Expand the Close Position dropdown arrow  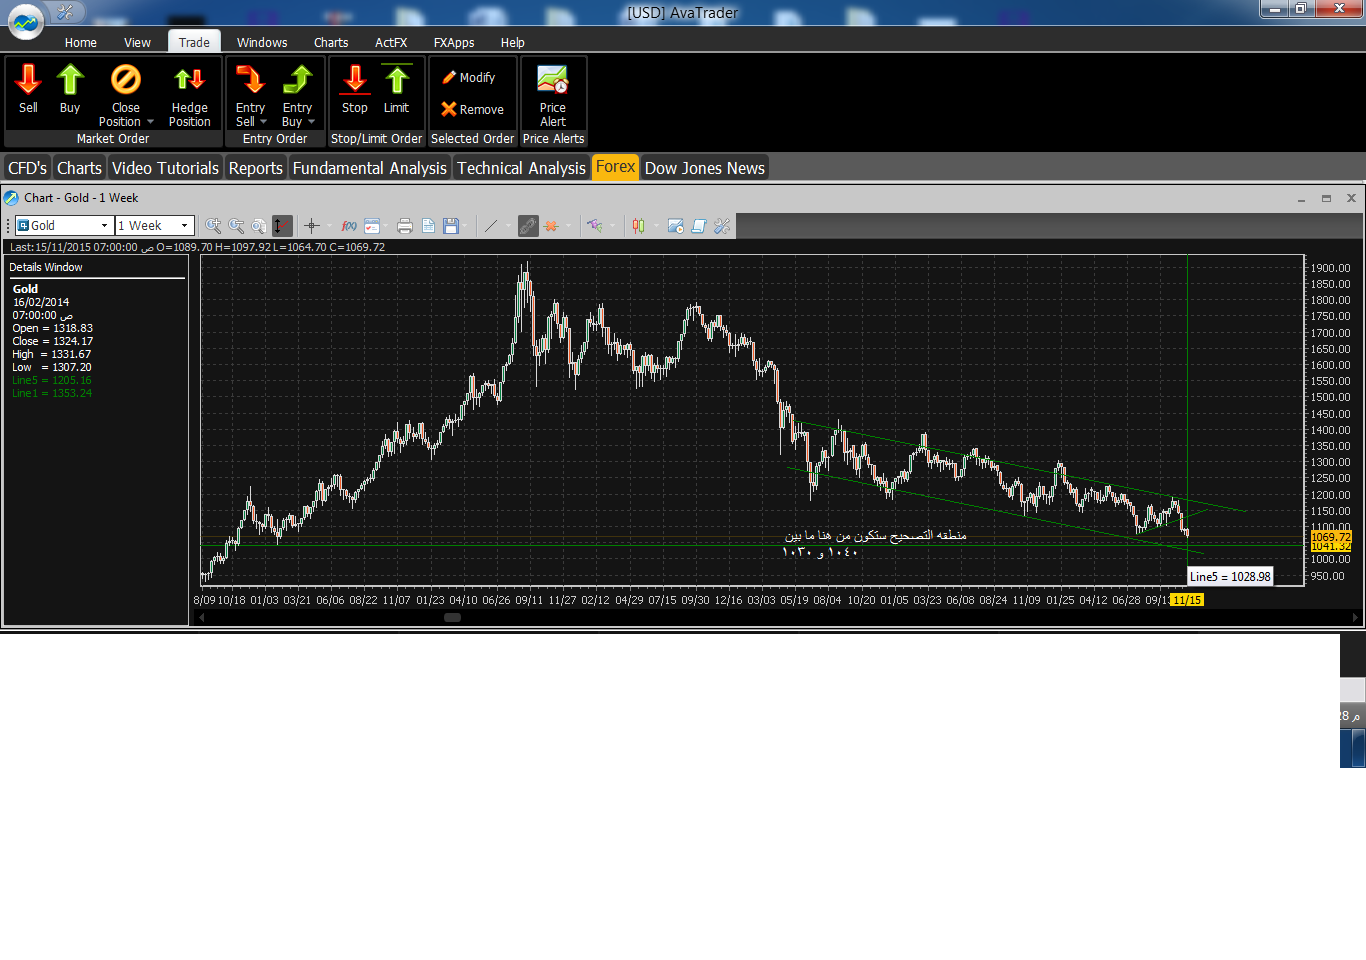point(150,122)
